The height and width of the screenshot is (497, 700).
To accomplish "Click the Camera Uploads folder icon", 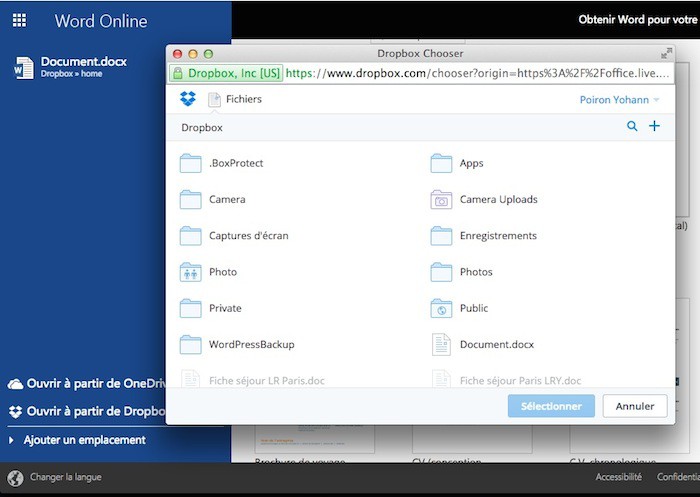I will 441,200.
